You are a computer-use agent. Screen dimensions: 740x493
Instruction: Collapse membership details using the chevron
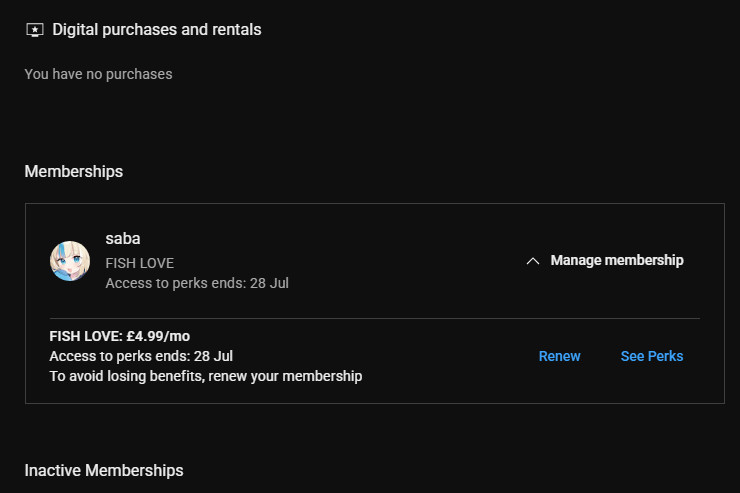(533, 261)
